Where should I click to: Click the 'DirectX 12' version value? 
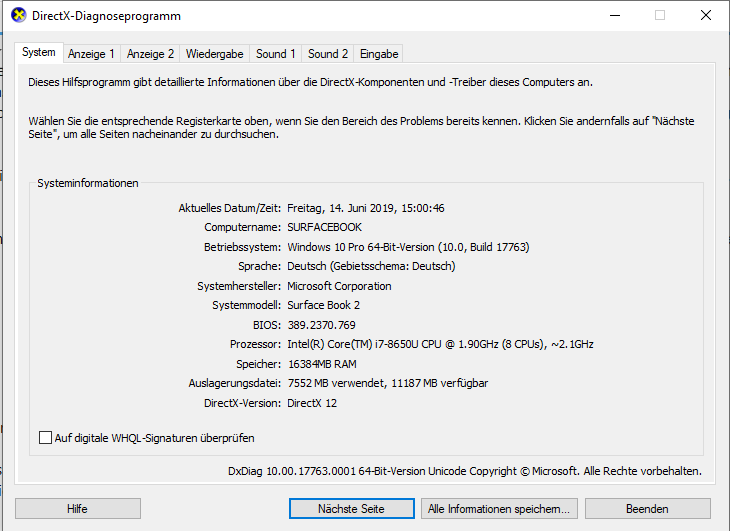coord(312,403)
